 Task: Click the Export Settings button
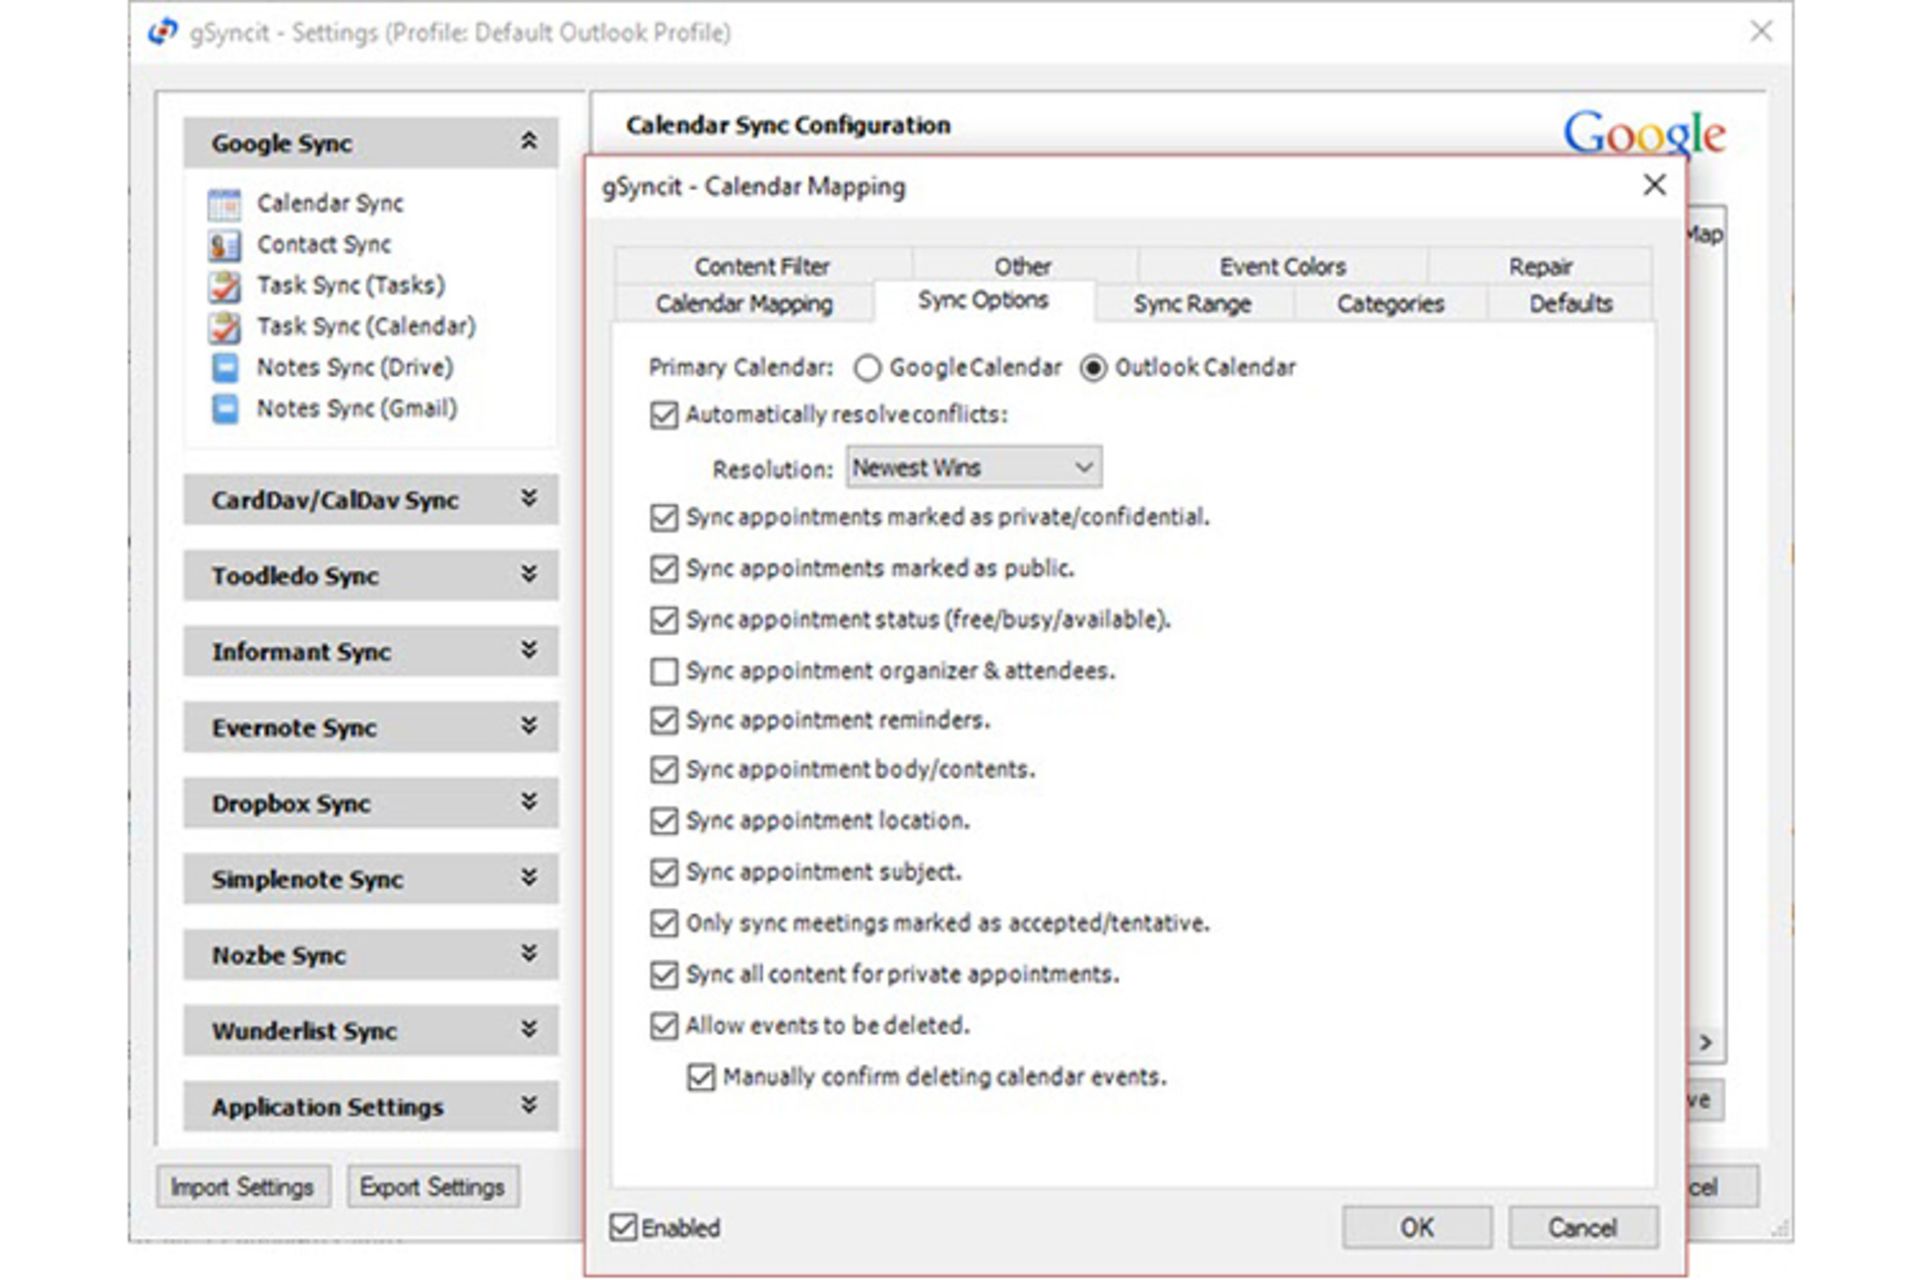(x=432, y=1186)
